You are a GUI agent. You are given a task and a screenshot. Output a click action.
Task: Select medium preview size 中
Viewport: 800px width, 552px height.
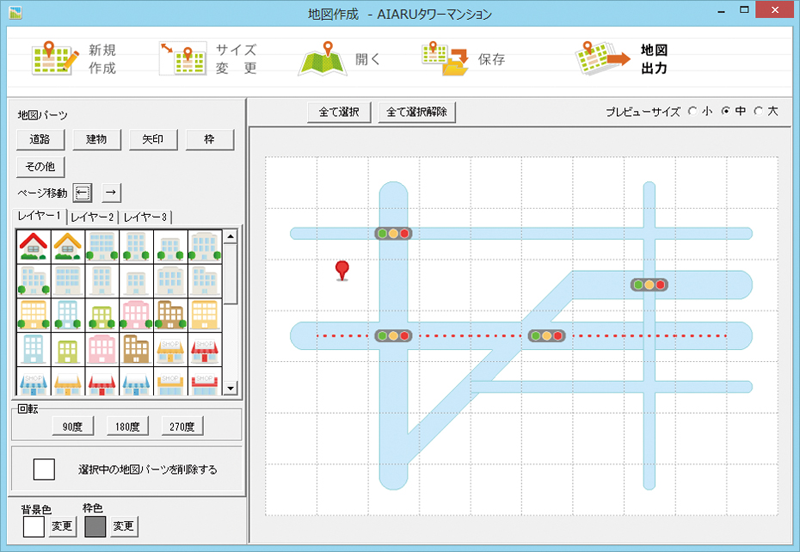(x=726, y=112)
